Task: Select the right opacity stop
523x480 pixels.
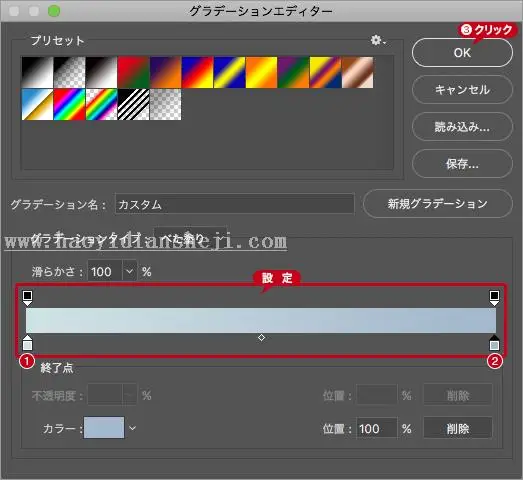Action: 494,298
